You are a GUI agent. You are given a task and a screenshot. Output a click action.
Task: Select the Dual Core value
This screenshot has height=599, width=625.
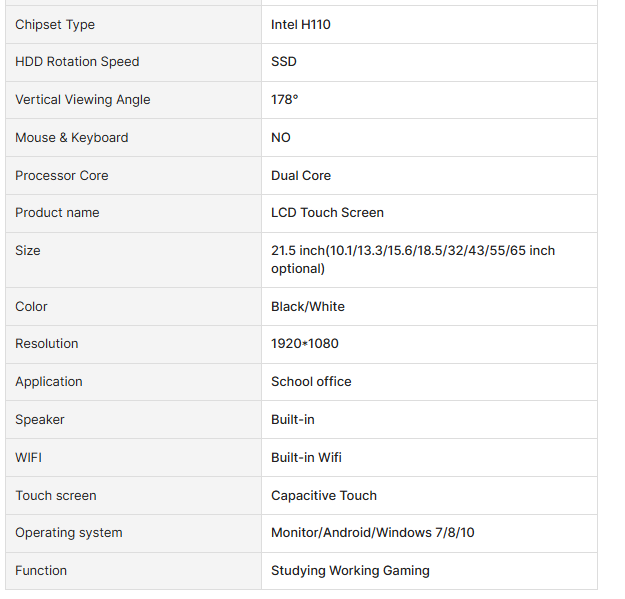point(301,176)
